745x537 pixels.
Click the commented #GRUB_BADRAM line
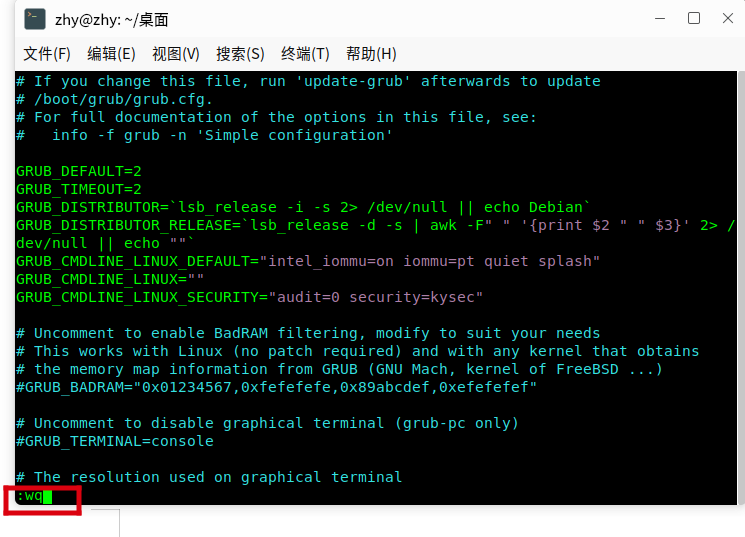pyautogui.click(x=276, y=387)
